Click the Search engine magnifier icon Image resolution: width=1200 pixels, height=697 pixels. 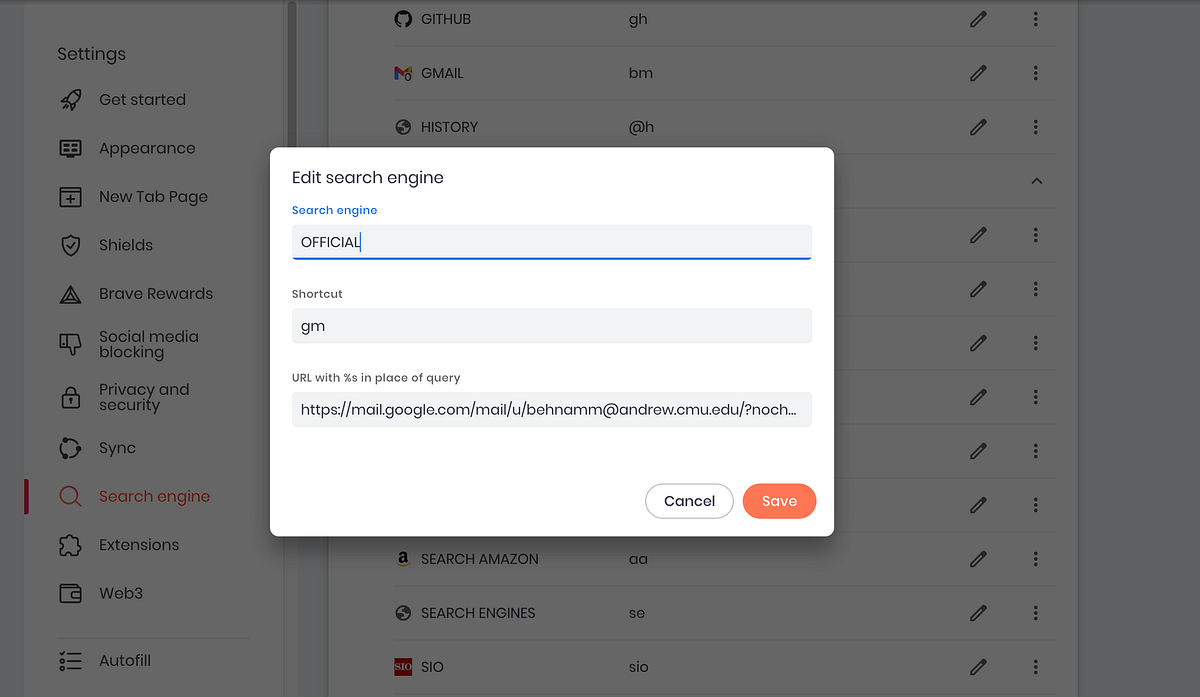click(x=70, y=496)
